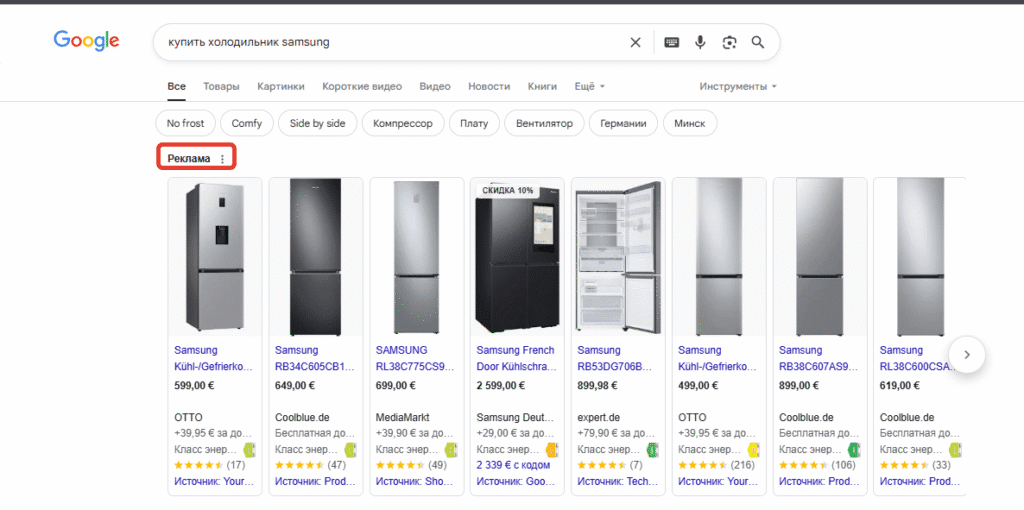The image size is (1024, 510).
Task: Click the 599,00 € OTTO fridge image
Action: (214, 257)
